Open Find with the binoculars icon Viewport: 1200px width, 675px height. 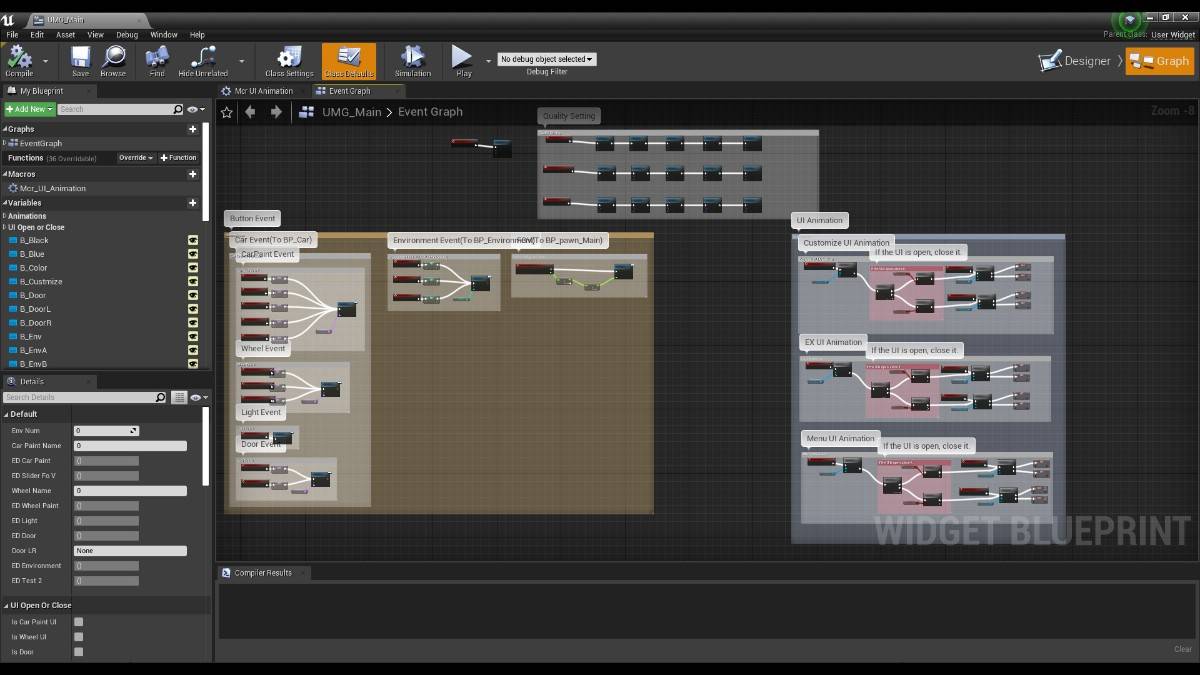click(x=157, y=57)
